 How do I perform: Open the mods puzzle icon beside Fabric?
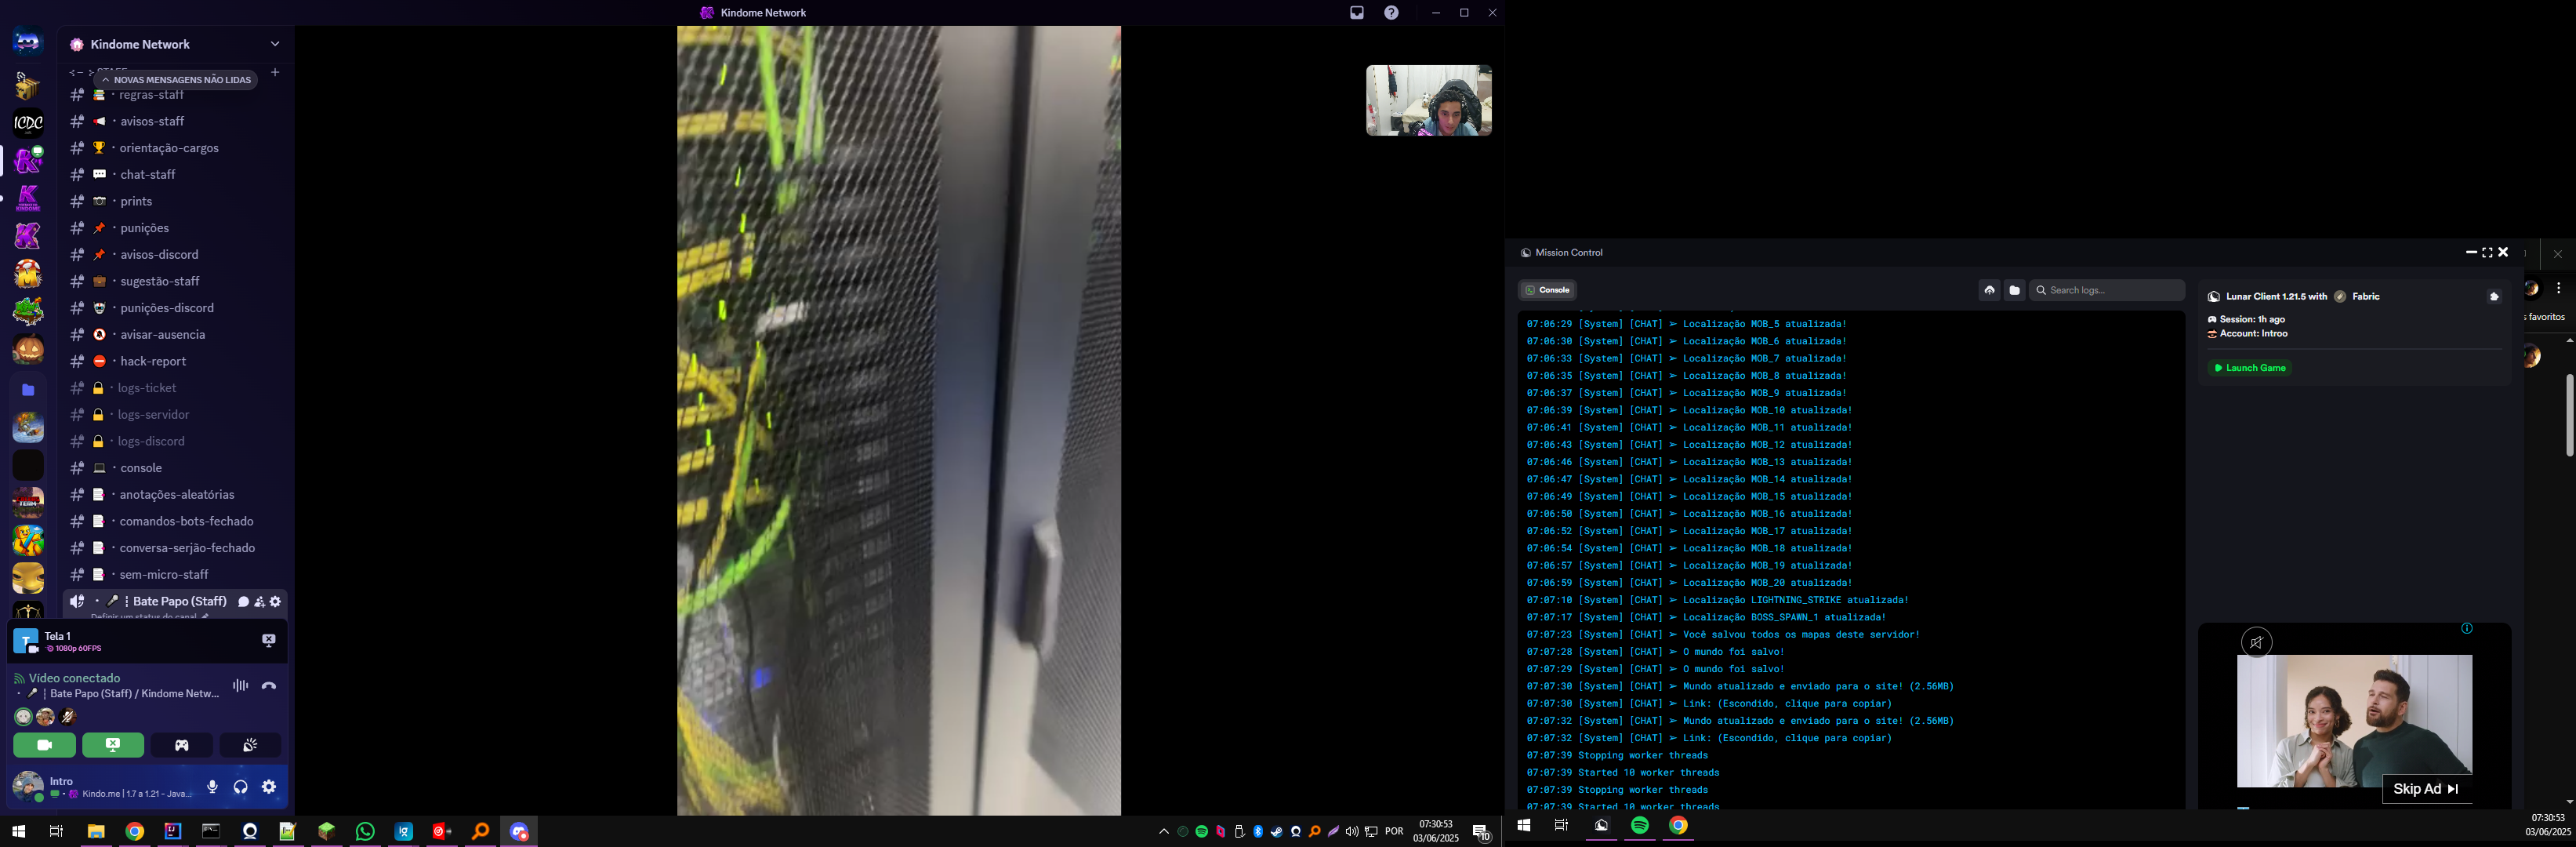click(x=2494, y=296)
